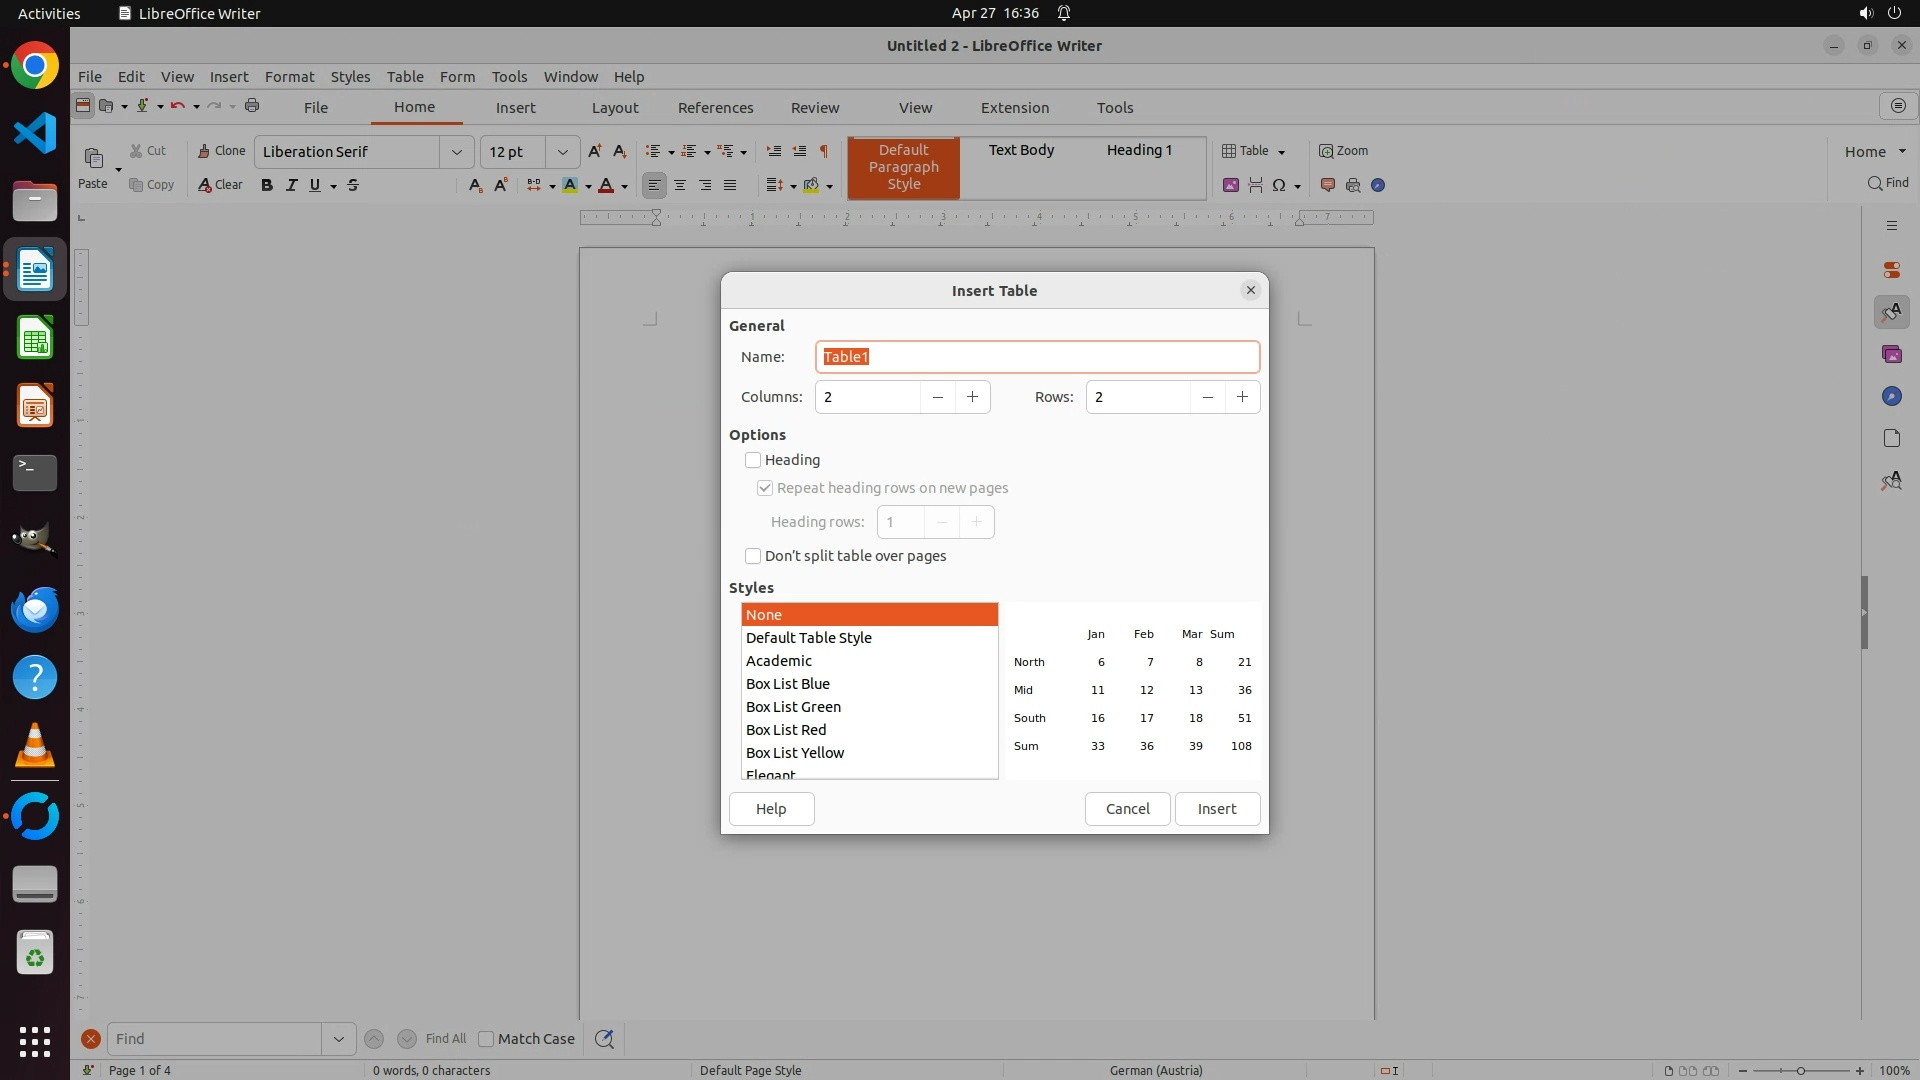This screenshot has height=1080, width=1920.
Task: Open the Format menu
Action: coord(289,77)
